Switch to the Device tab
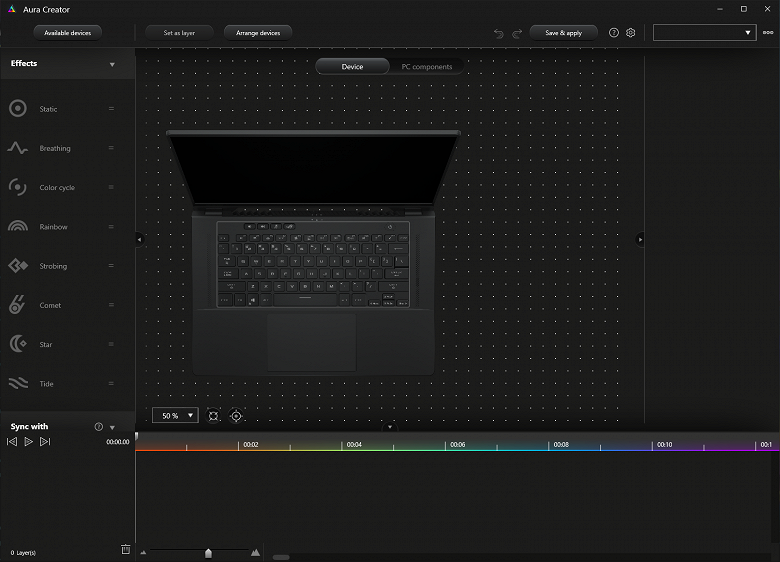This screenshot has width=780, height=562. (x=352, y=67)
